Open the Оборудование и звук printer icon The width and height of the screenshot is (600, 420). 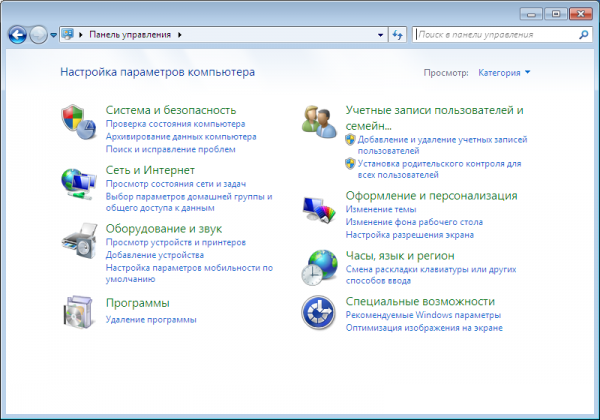[x=79, y=241]
